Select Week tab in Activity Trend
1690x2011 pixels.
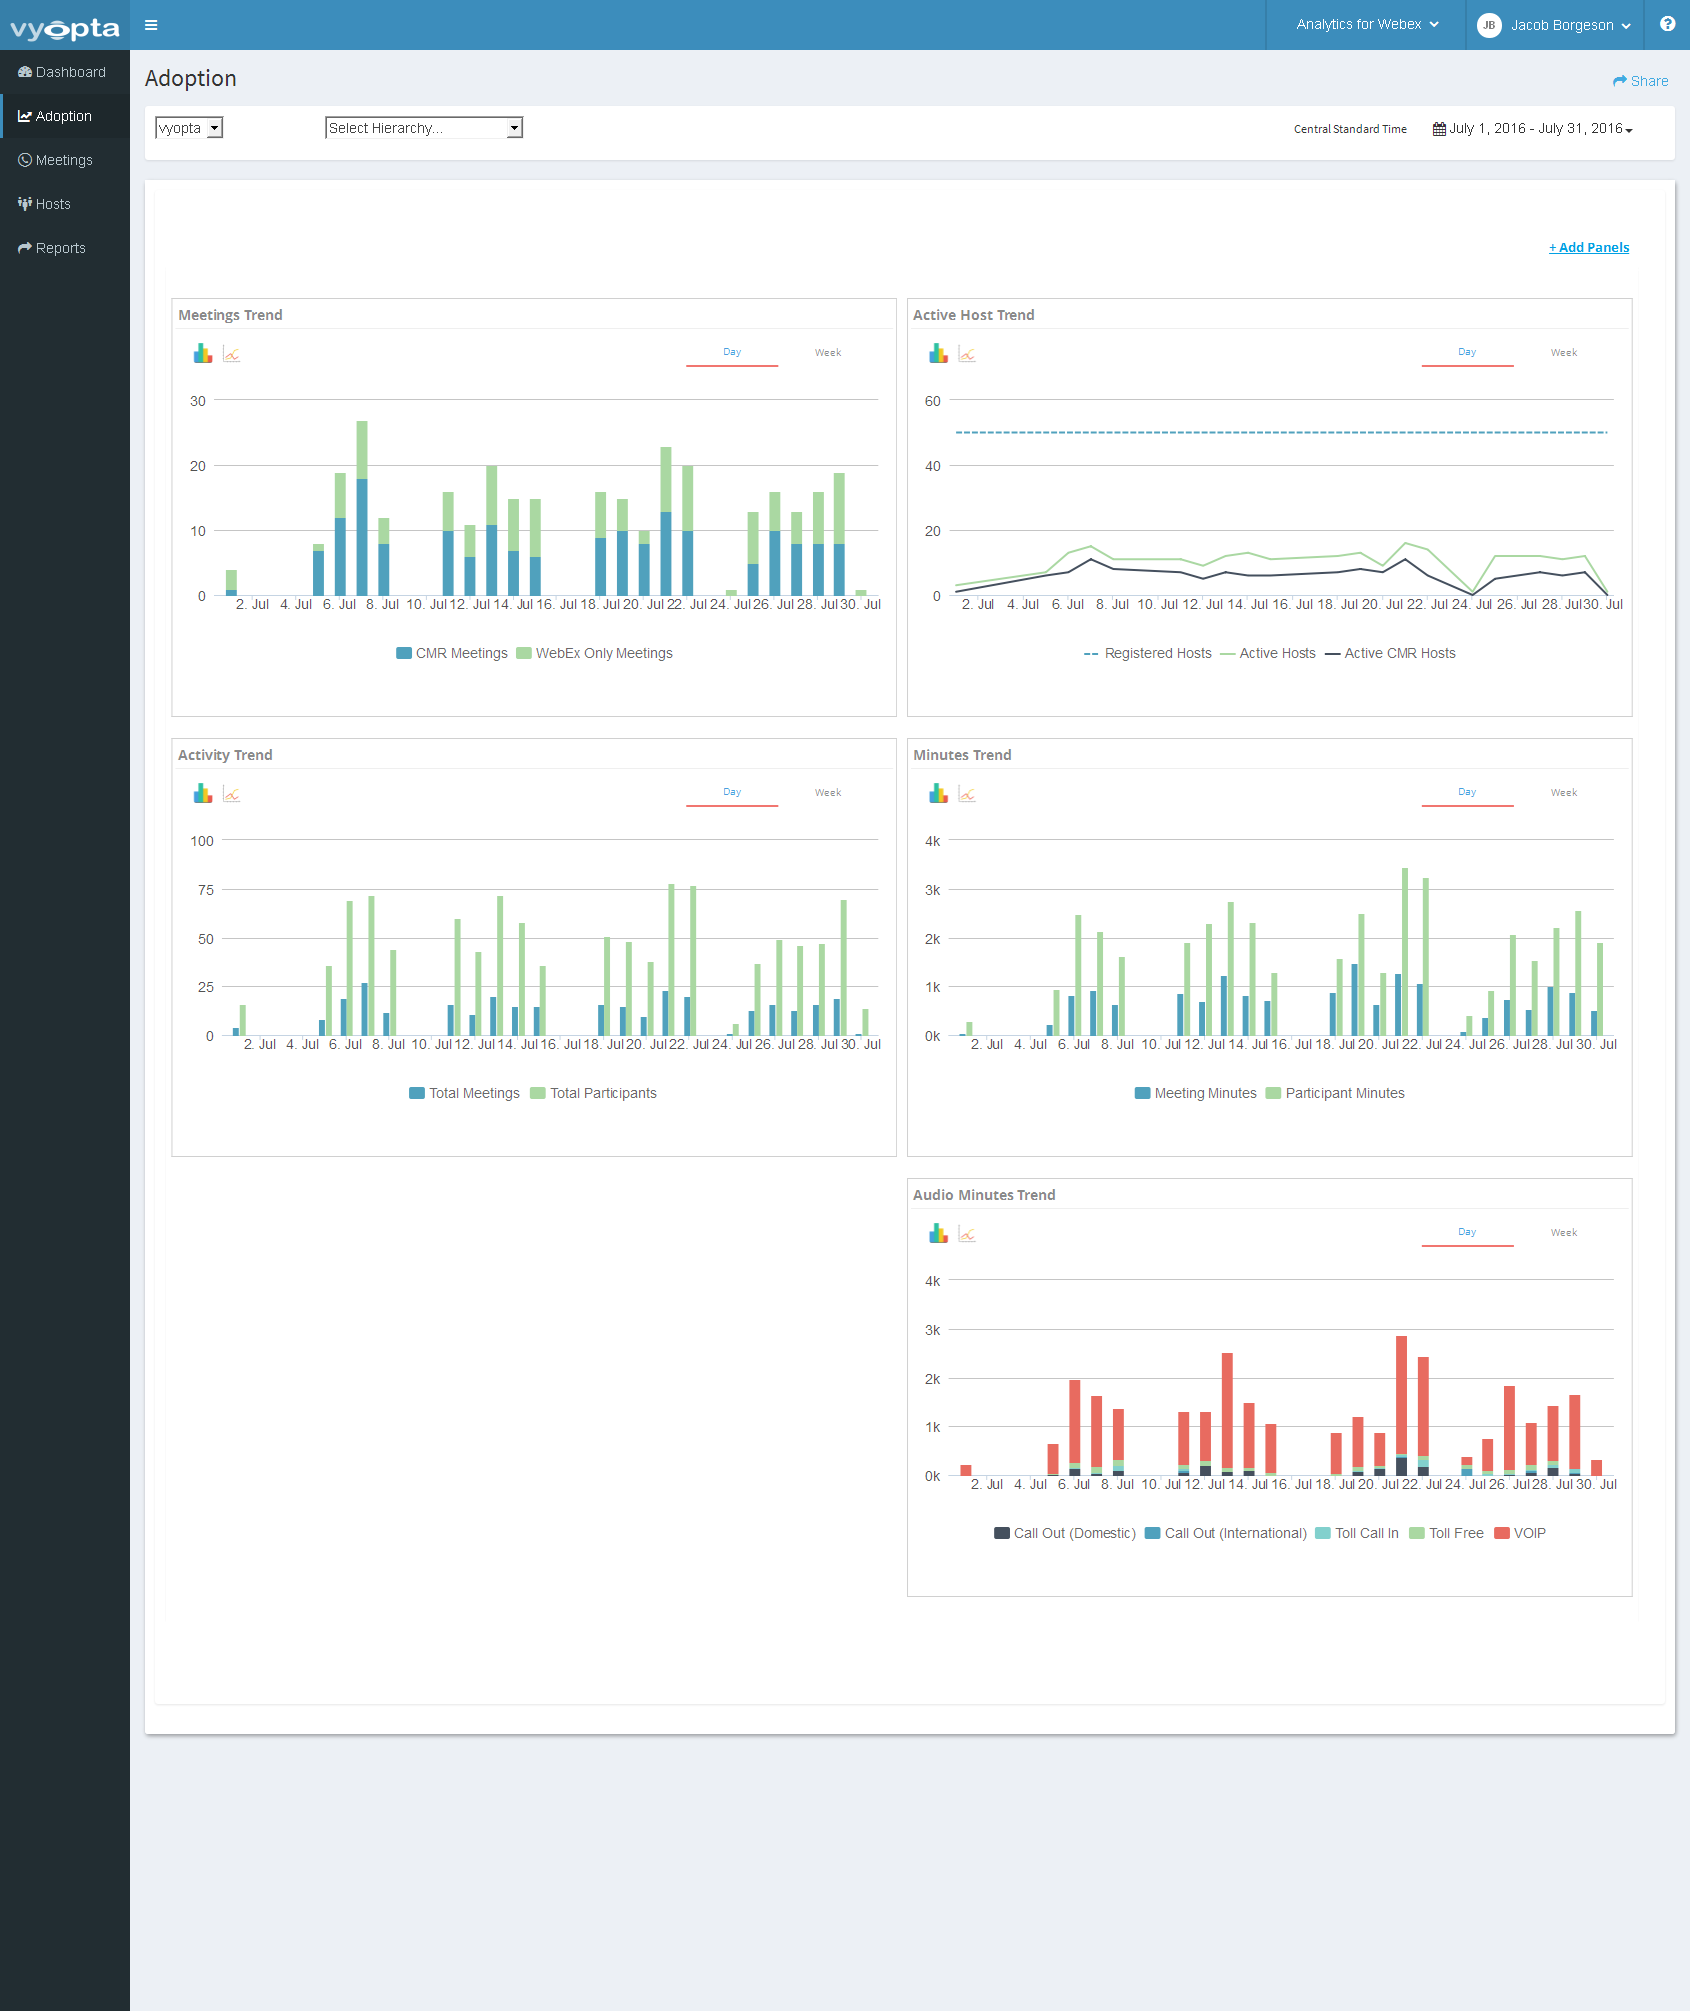tap(828, 793)
